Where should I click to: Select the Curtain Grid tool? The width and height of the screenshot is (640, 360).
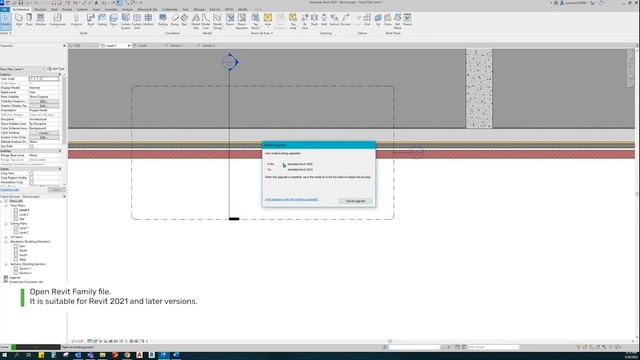(x=137, y=21)
